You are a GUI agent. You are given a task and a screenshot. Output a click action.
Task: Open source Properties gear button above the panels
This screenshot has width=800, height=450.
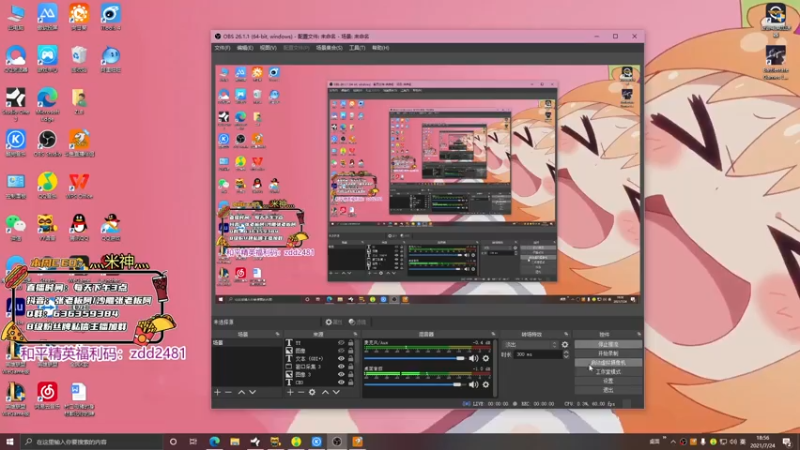click(334, 322)
